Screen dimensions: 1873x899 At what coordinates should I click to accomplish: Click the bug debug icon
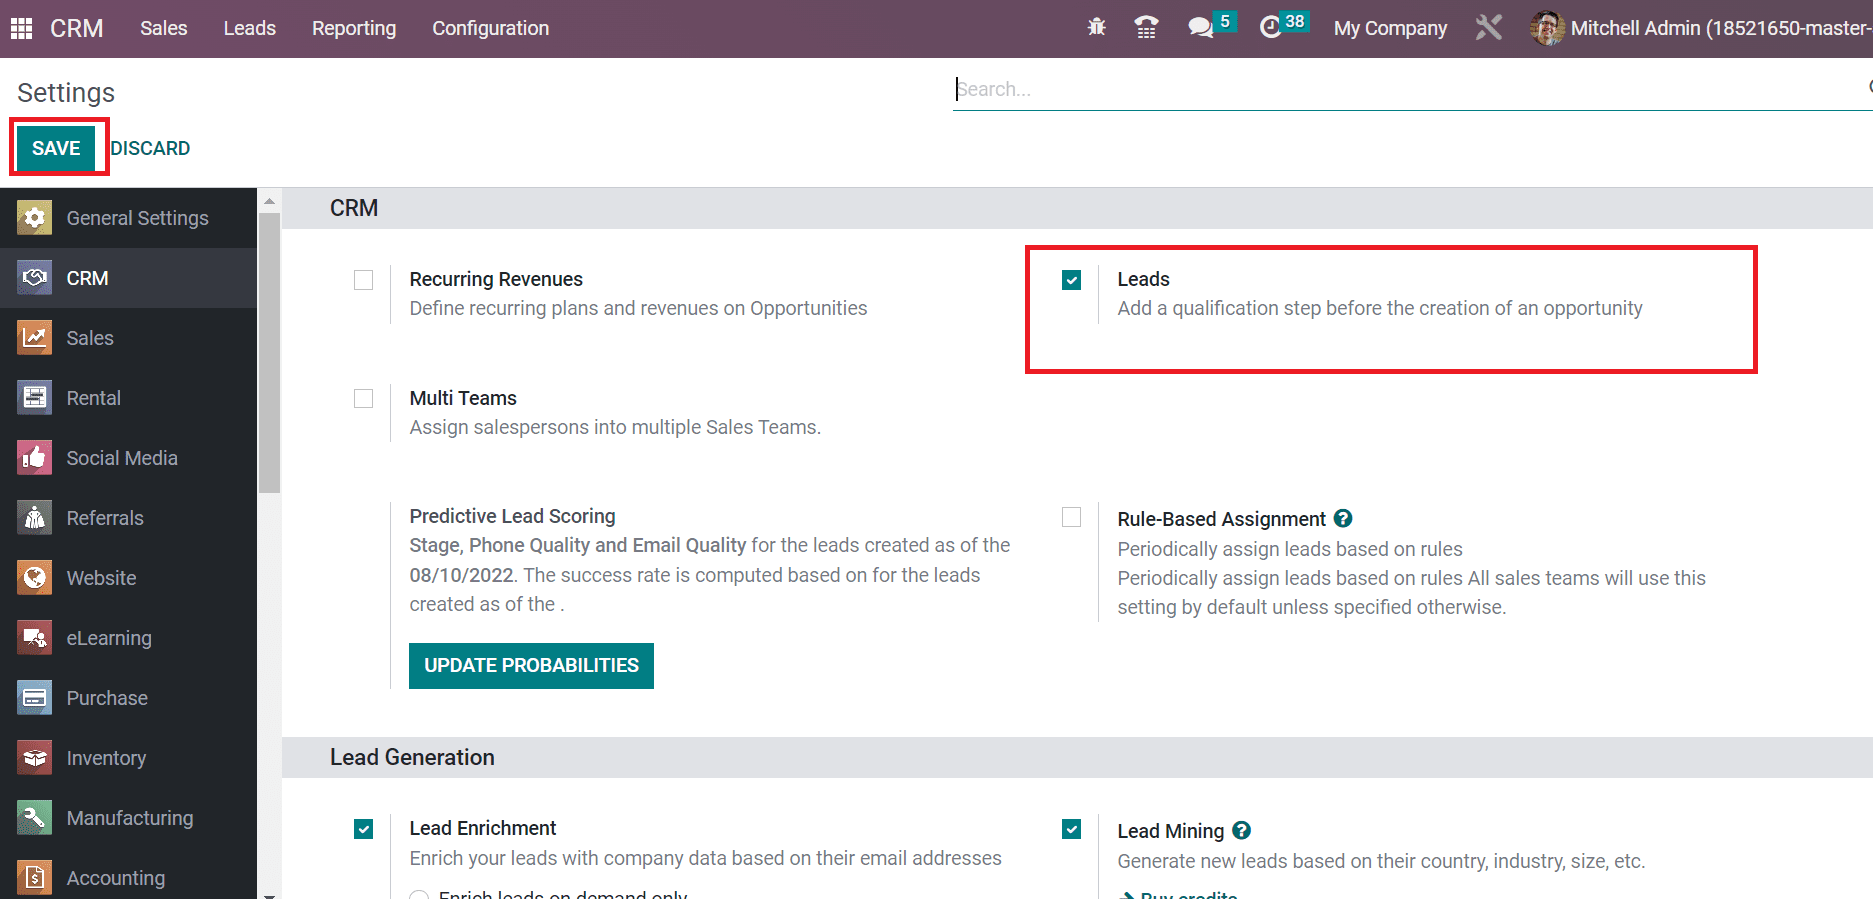[x=1097, y=28]
